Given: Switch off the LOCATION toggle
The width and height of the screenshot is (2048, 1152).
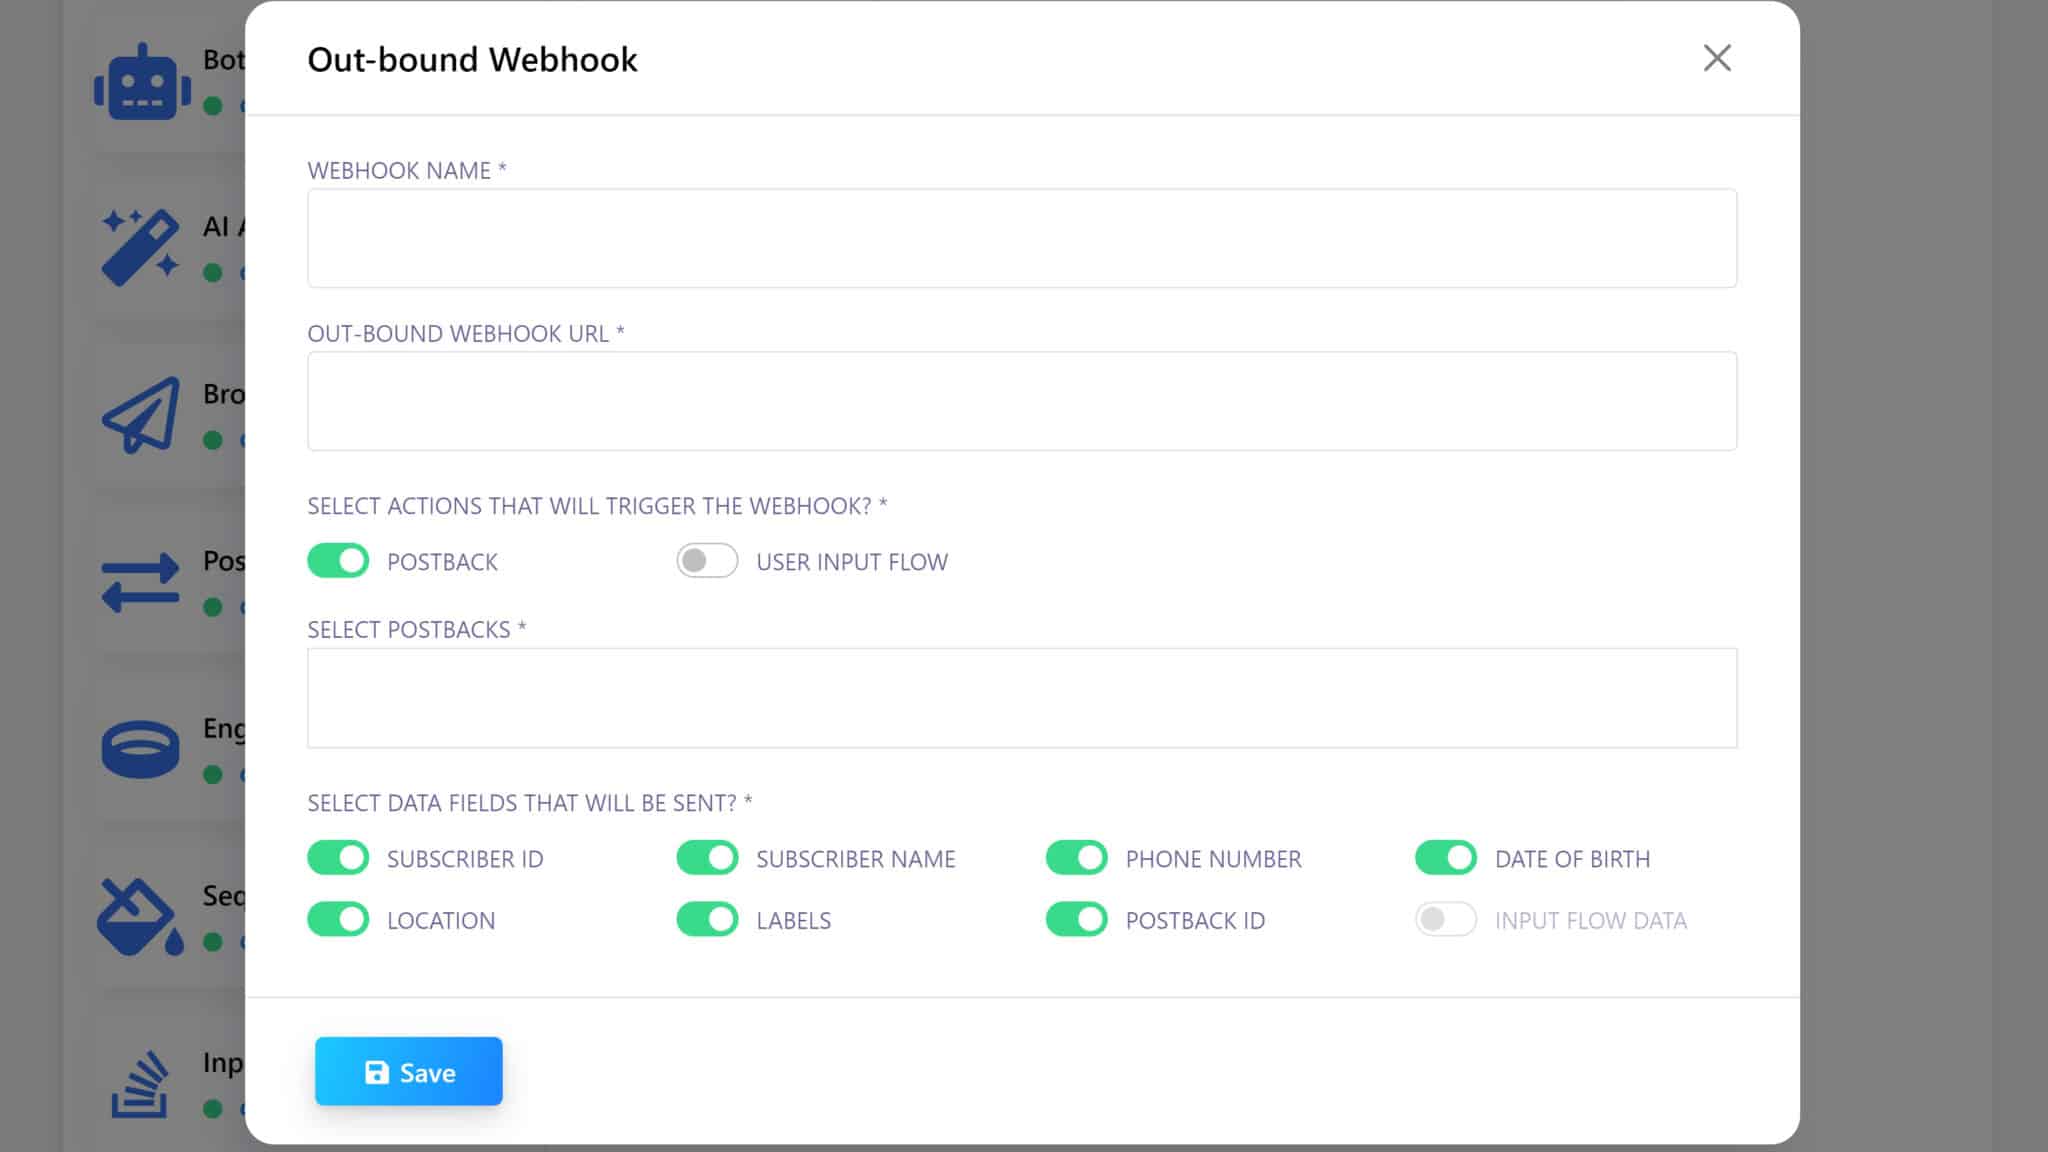Looking at the screenshot, I should pyautogui.click(x=338, y=919).
